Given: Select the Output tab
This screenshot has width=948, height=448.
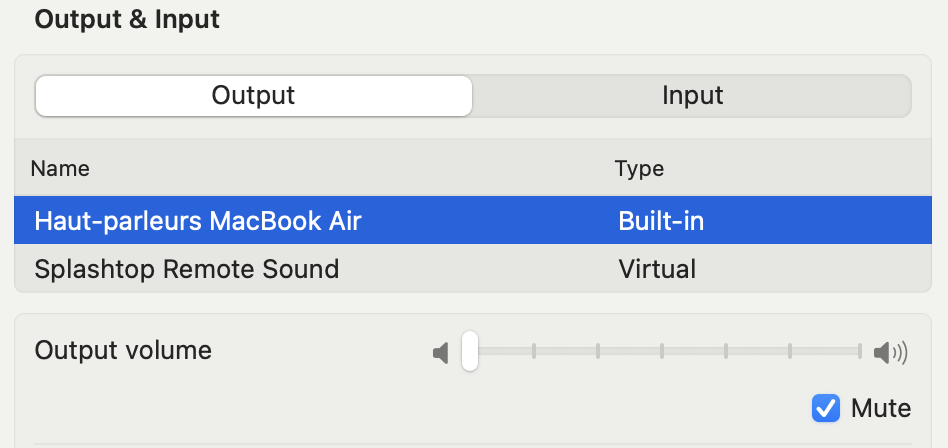Looking at the screenshot, I should click(x=253, y=96).
